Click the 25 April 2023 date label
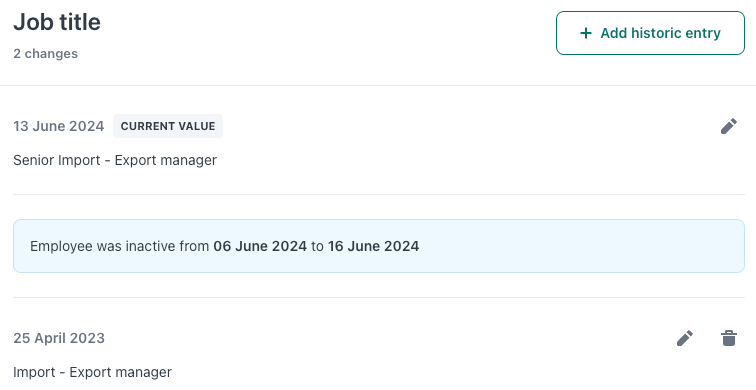This screenshot has width=756, height=390. click(59, 338)
